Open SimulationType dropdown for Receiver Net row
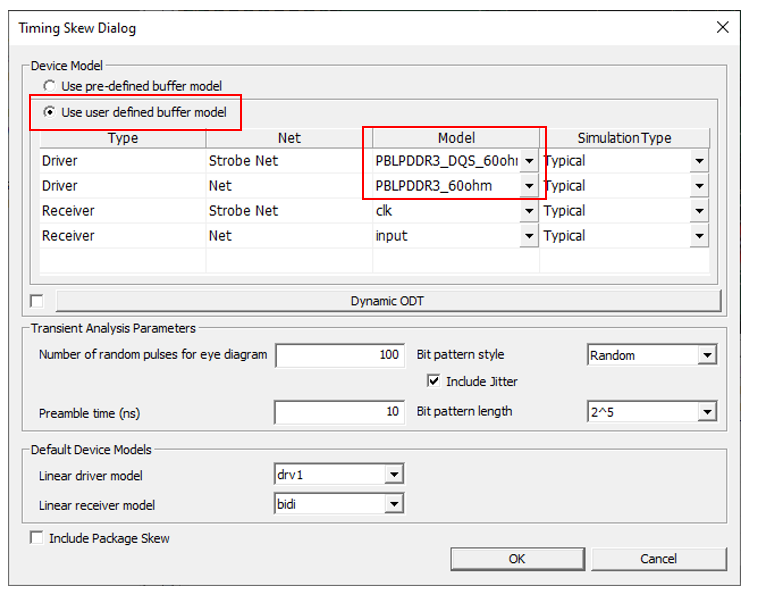757x605 pixels. pyautogui.click(x=698, y=236)
